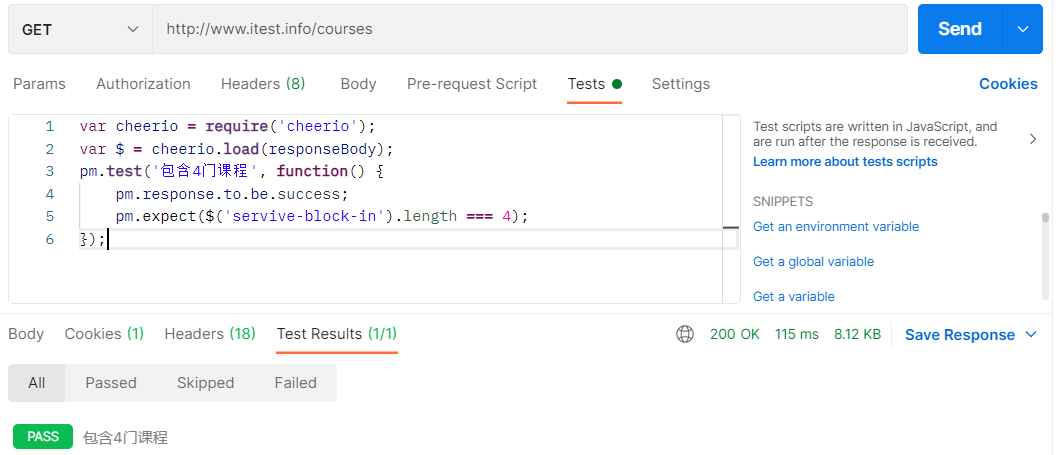The image size is (1058, 455).
Task: Open Learn more about tests scripts link
Action: pyautogui.click(x=845, y=162)
